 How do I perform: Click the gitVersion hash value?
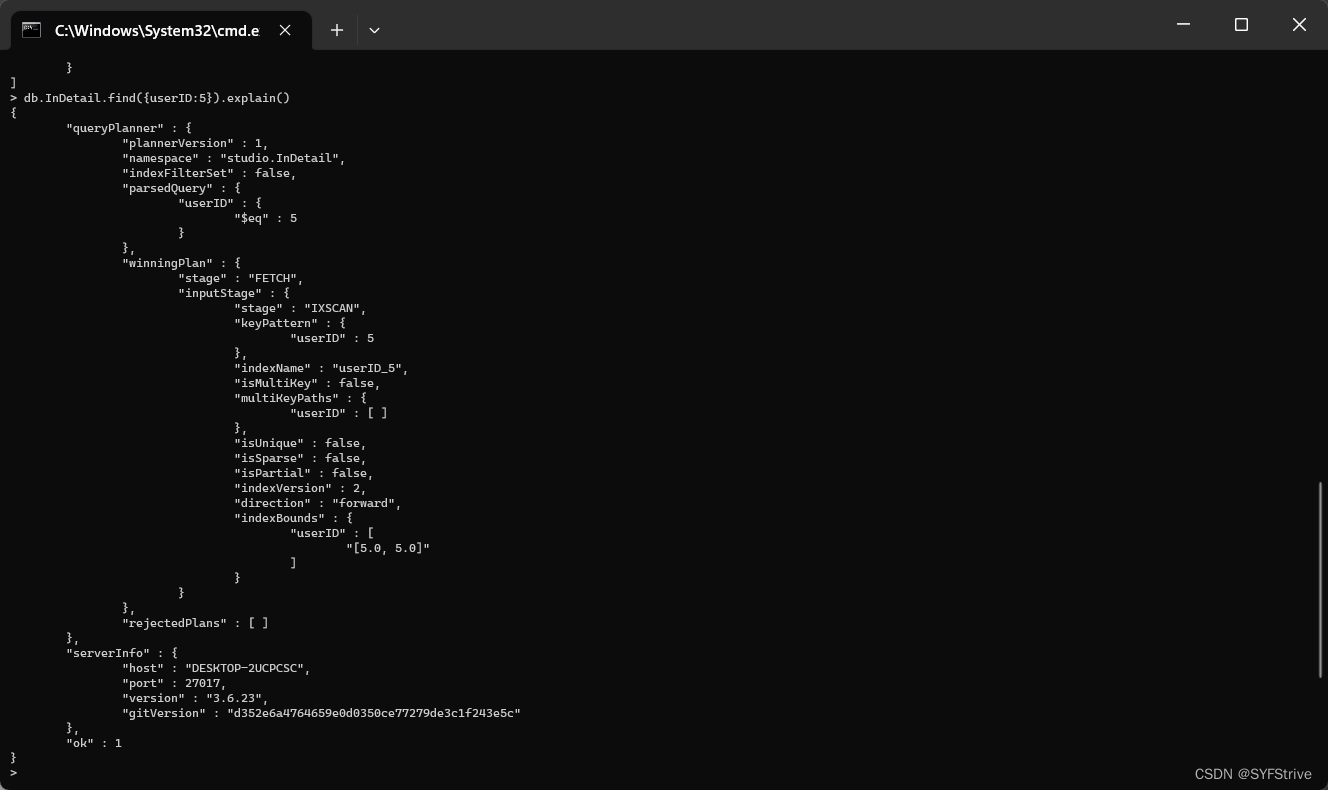point(374,713)
